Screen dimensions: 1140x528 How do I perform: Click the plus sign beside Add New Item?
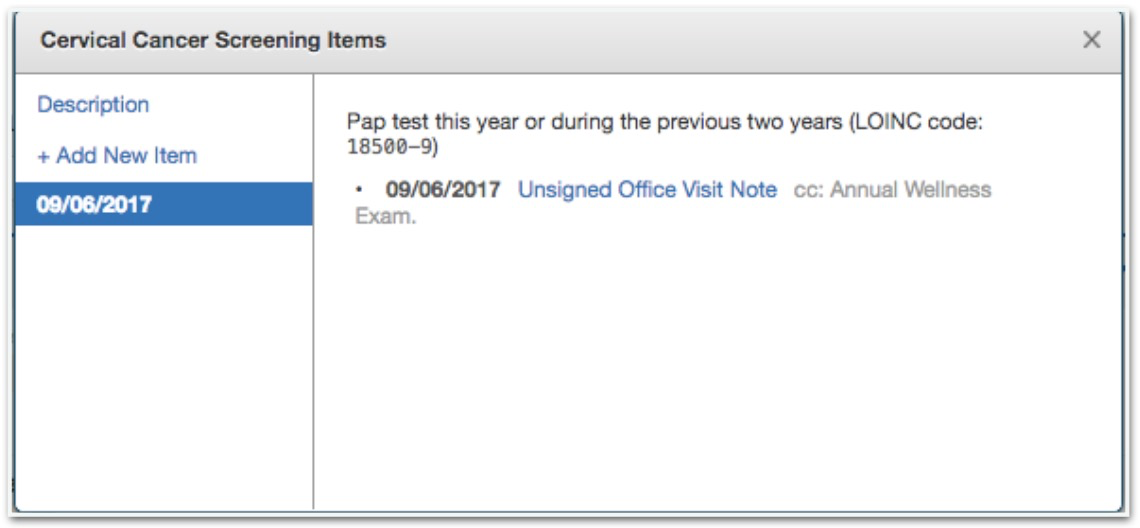coord(43,156)
